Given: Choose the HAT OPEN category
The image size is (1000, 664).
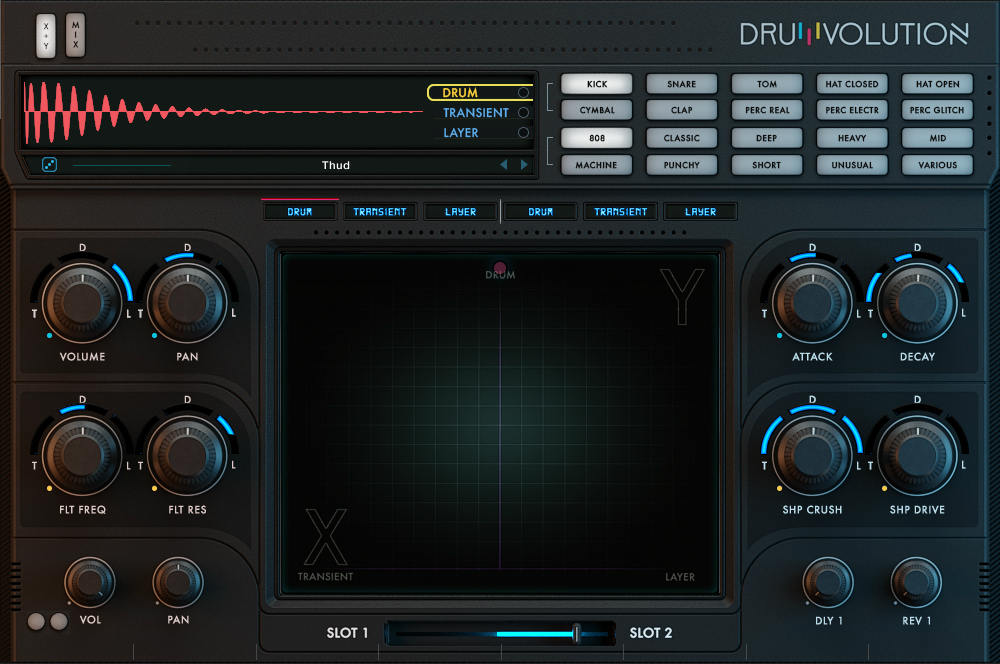Looking at the screenshot, I should click(937, 83).
